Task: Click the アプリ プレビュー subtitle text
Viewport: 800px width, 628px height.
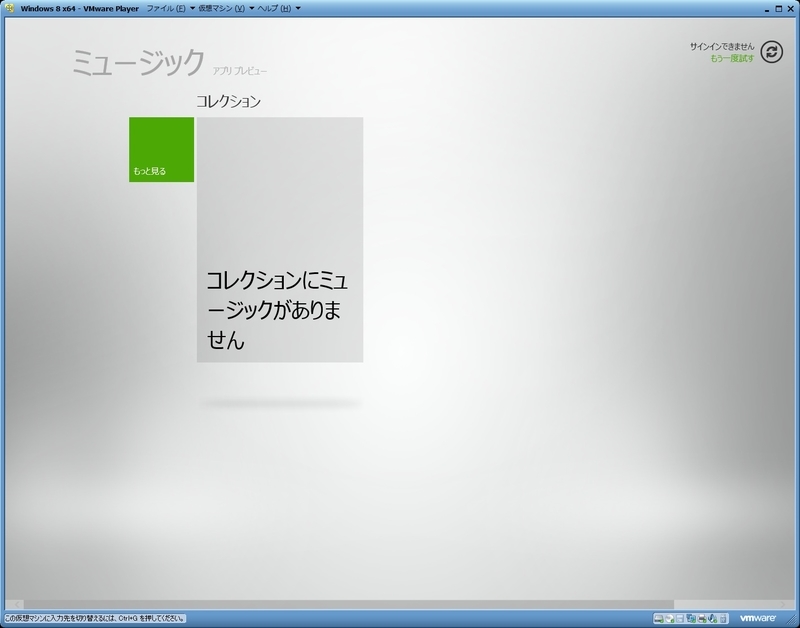Action: 240,71
